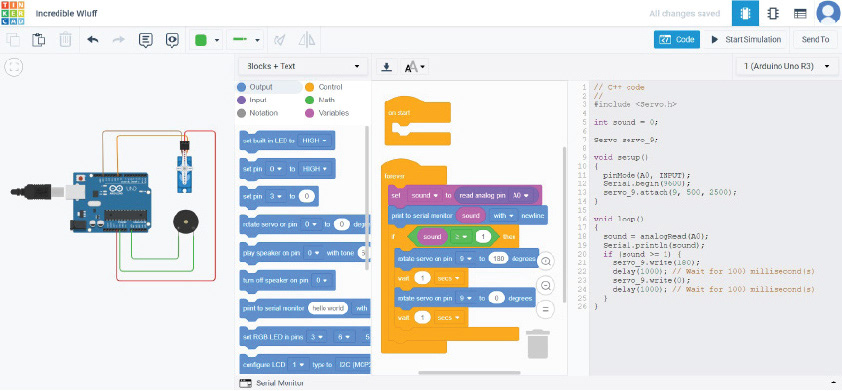Click the workspace horizontal scrollbar
Viewport: 842px width, 391px height.
469,372
